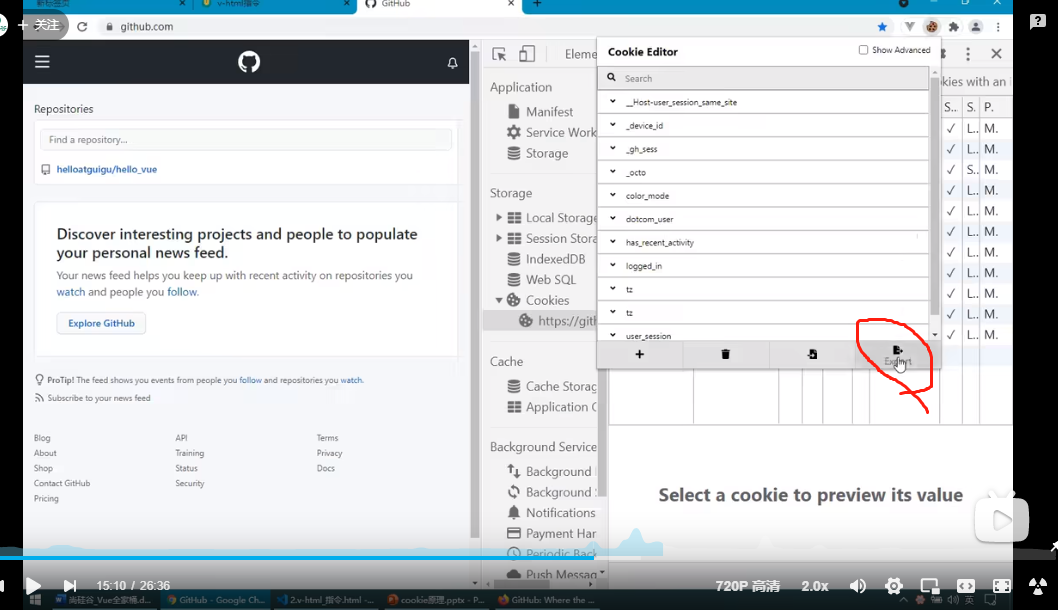
Task: Export cookies in Cookie Editor
Action: pos(897,354)
